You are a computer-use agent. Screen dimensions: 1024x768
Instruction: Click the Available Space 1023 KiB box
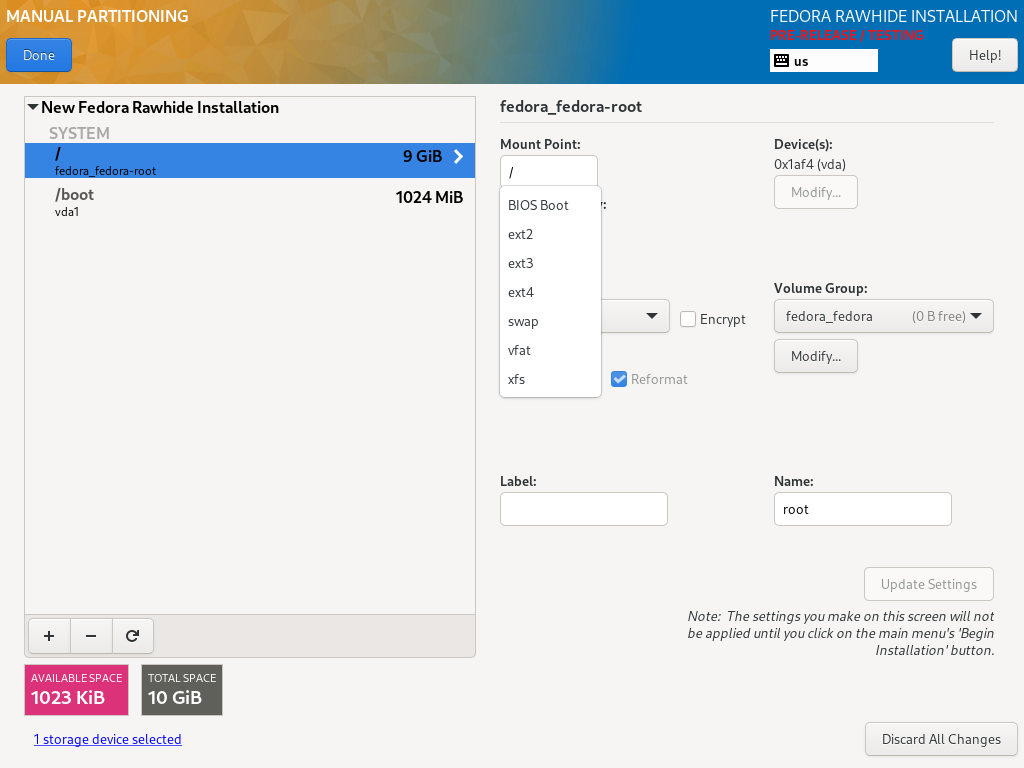tap(76, 690)
